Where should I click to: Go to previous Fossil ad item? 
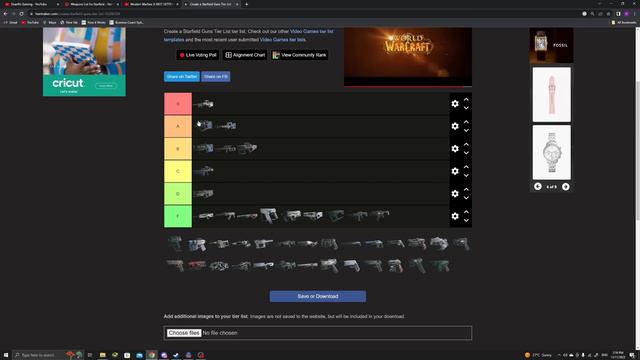pos(538,187)
